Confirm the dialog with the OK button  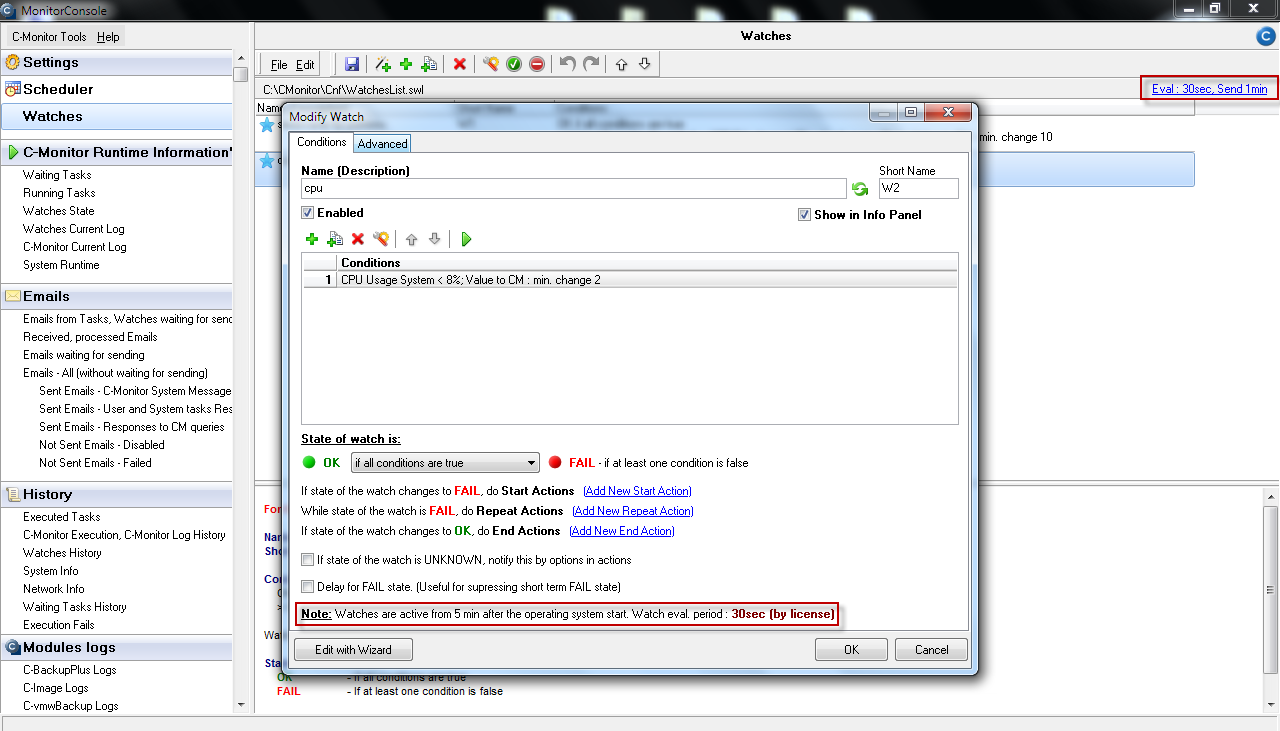pos(851,649)
